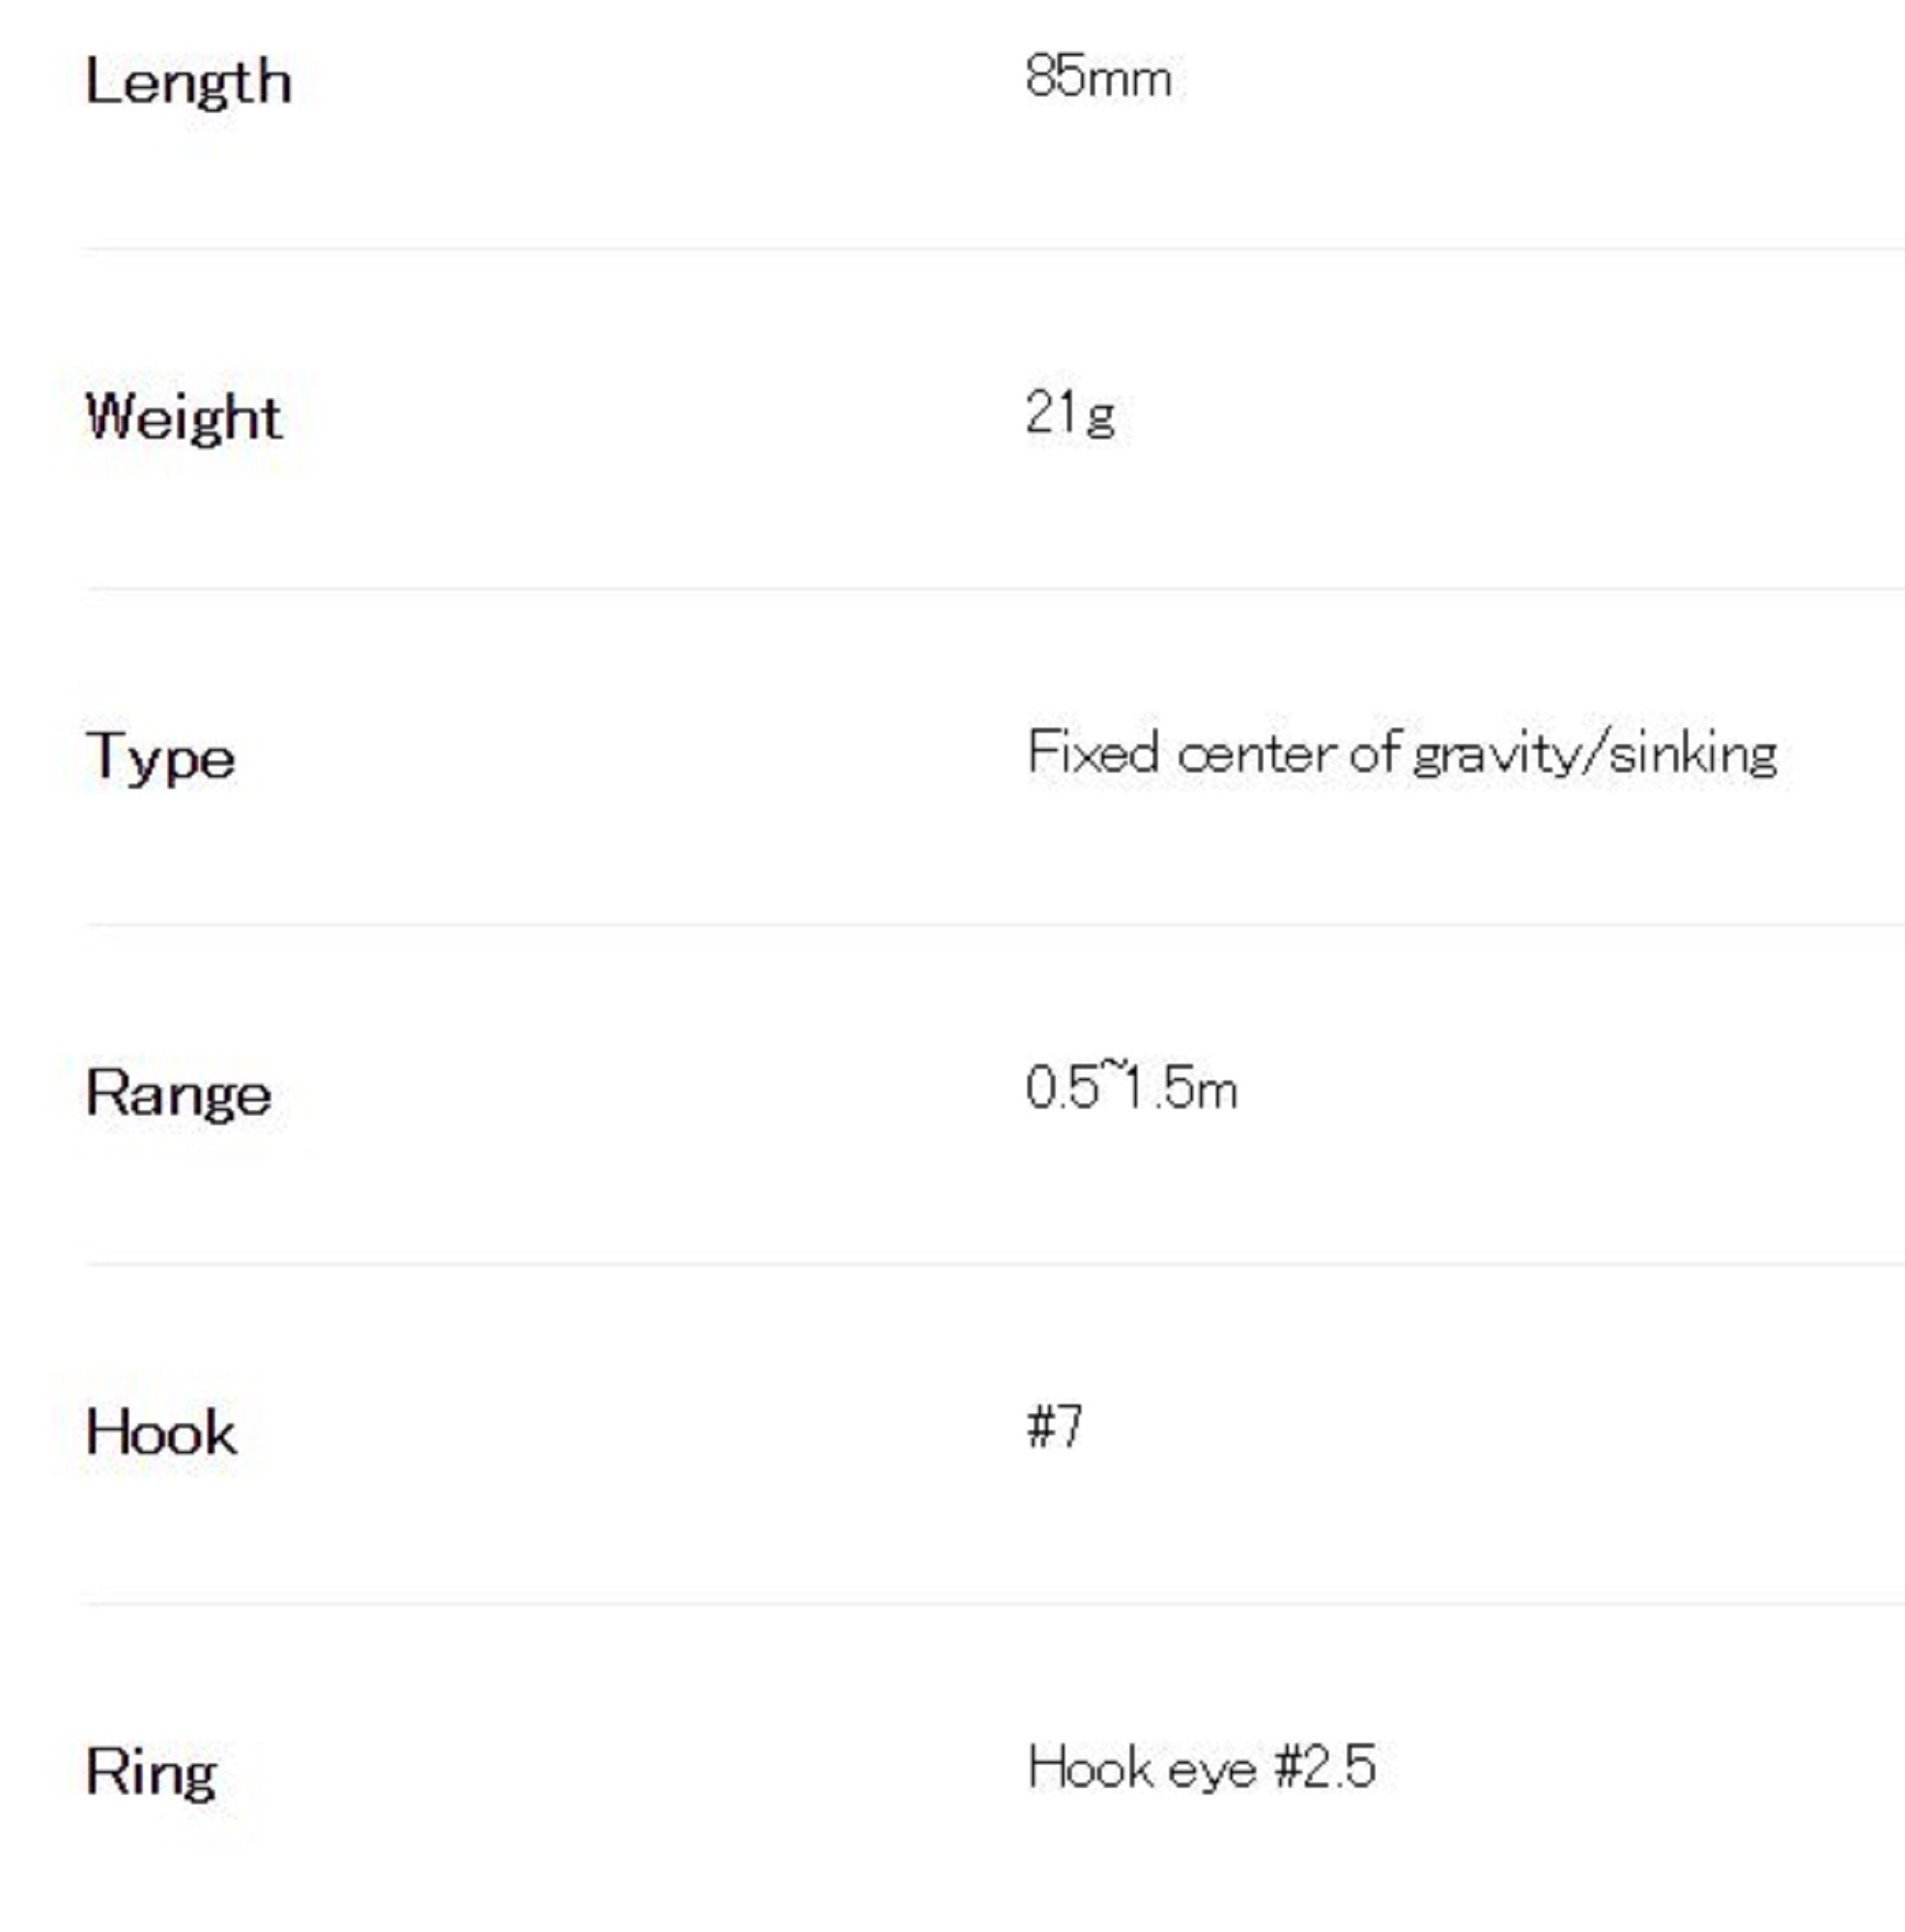Click the Ring specification label
Screen dimensions: 1905x1932
pos(150,1772)
